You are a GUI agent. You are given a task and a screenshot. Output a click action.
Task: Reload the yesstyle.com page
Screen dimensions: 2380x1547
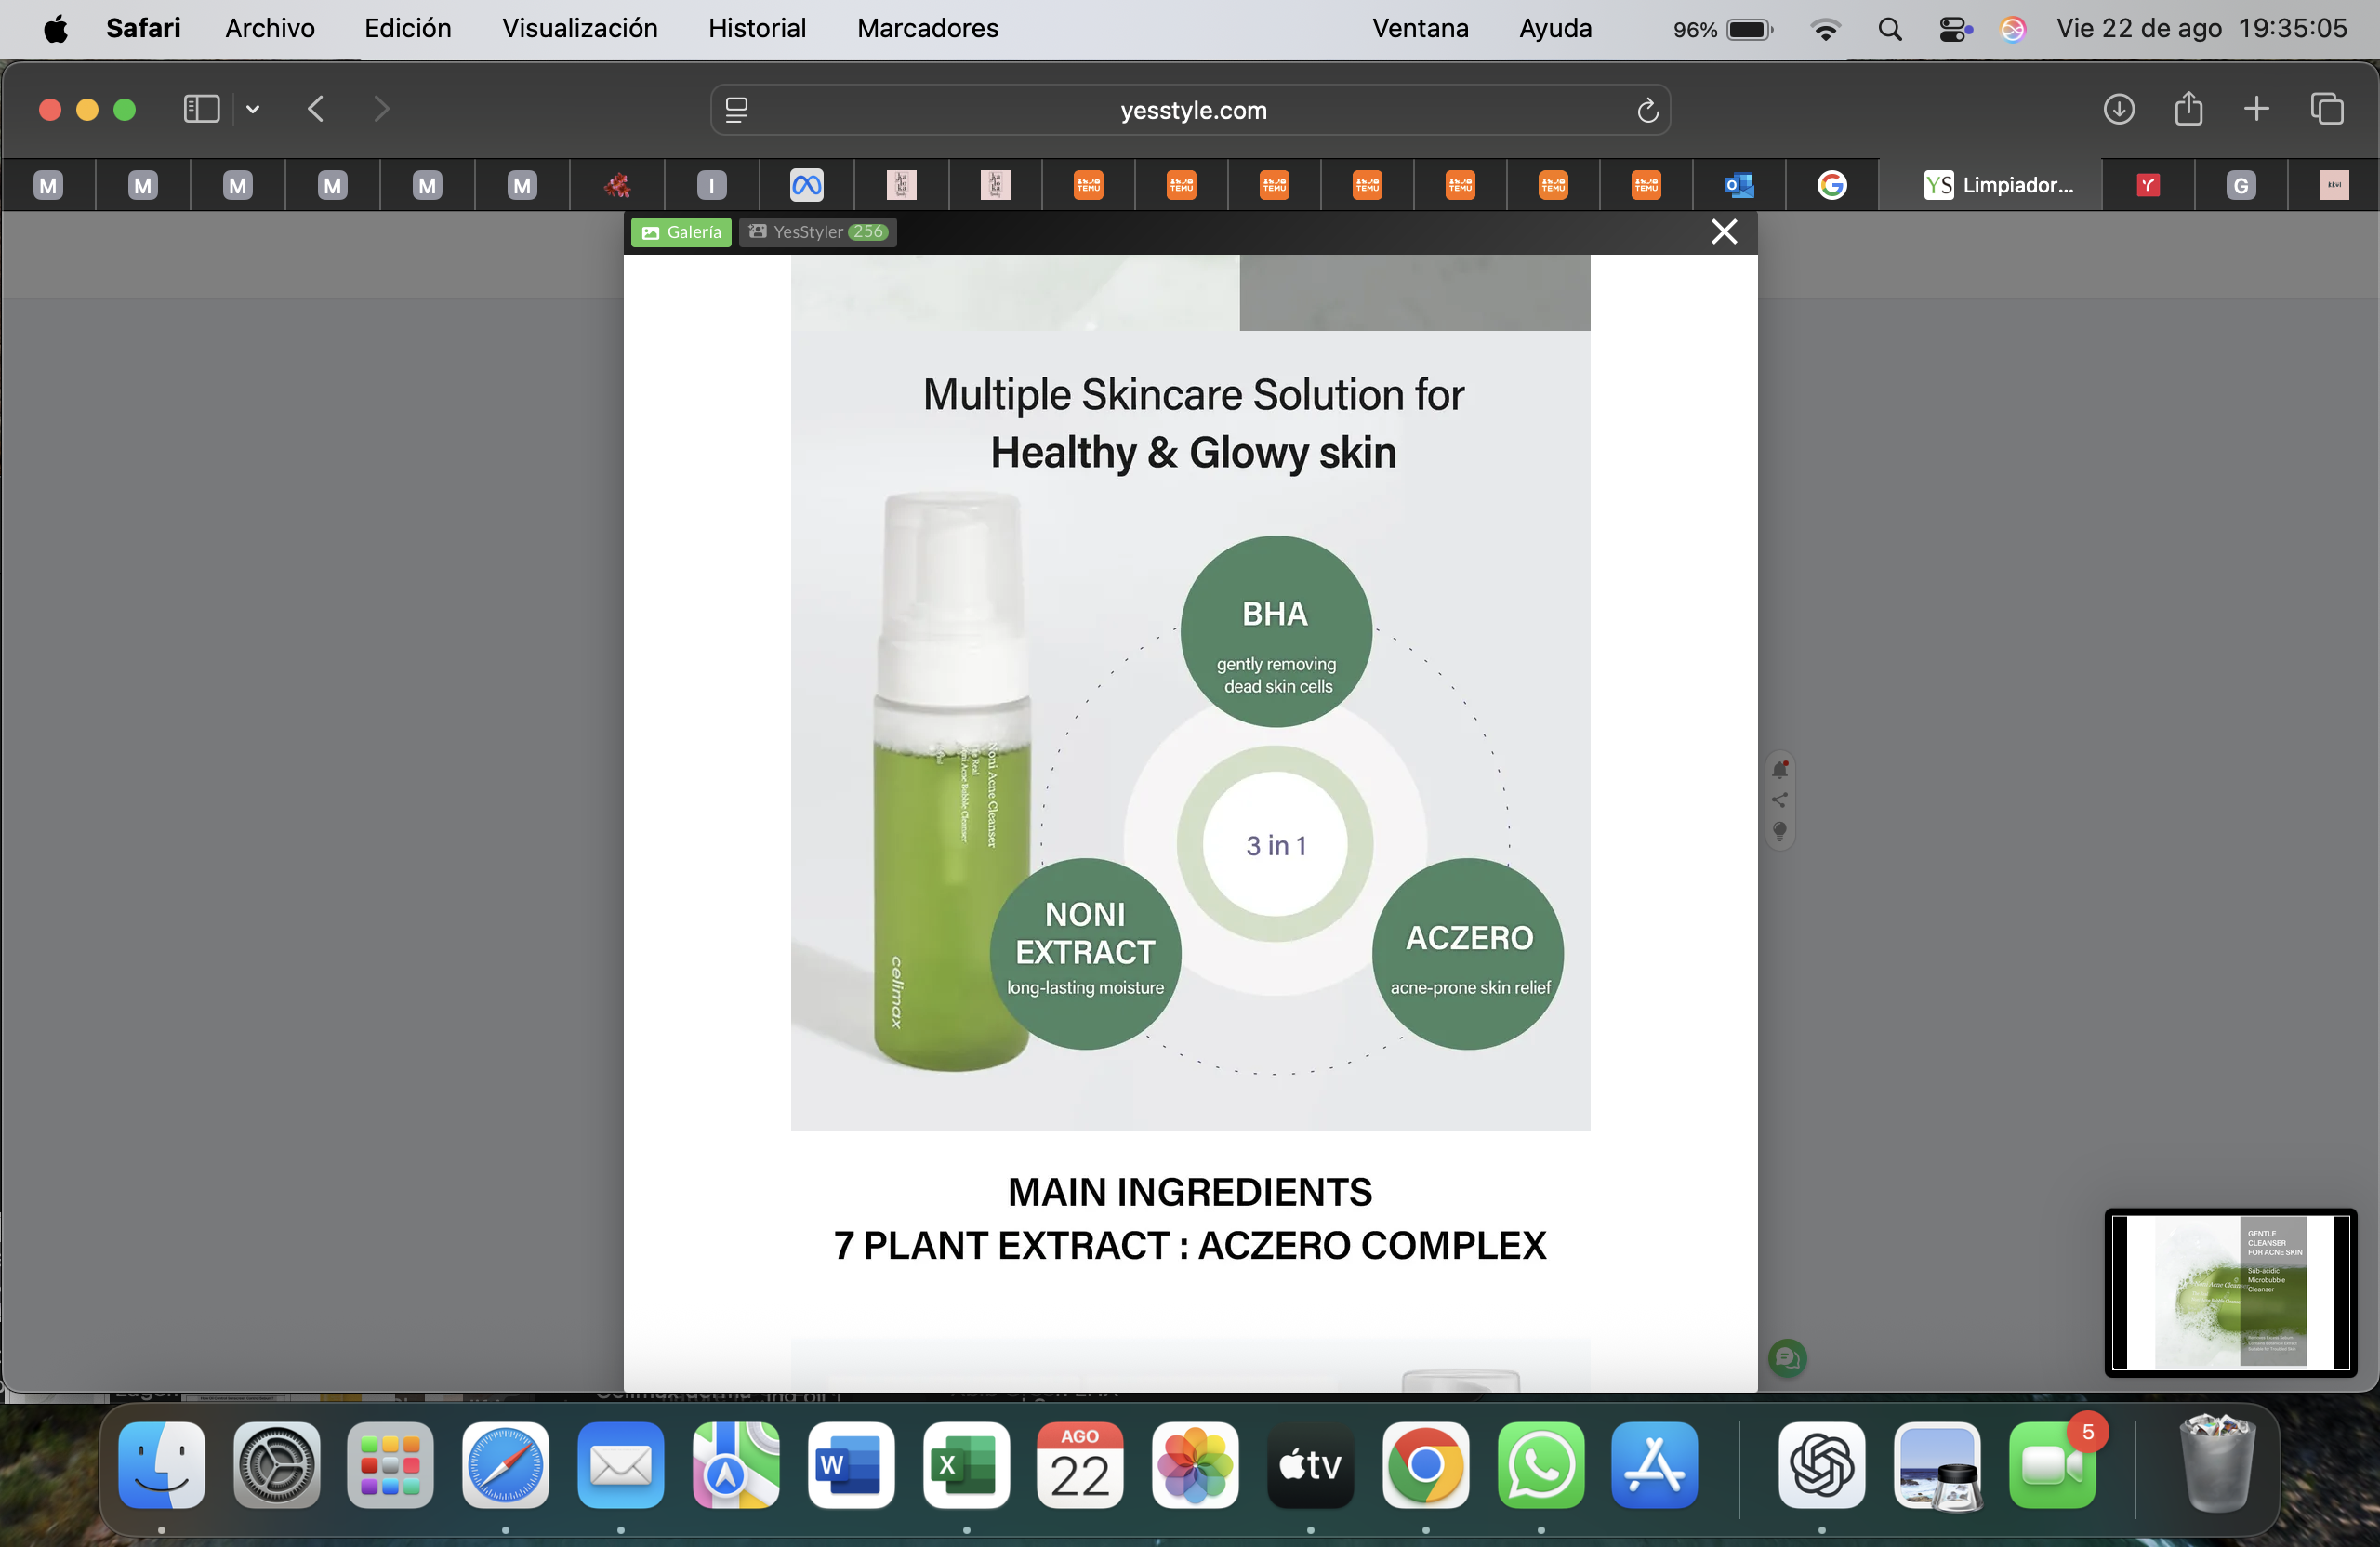pyautogui.click(x=1647, y=110)
